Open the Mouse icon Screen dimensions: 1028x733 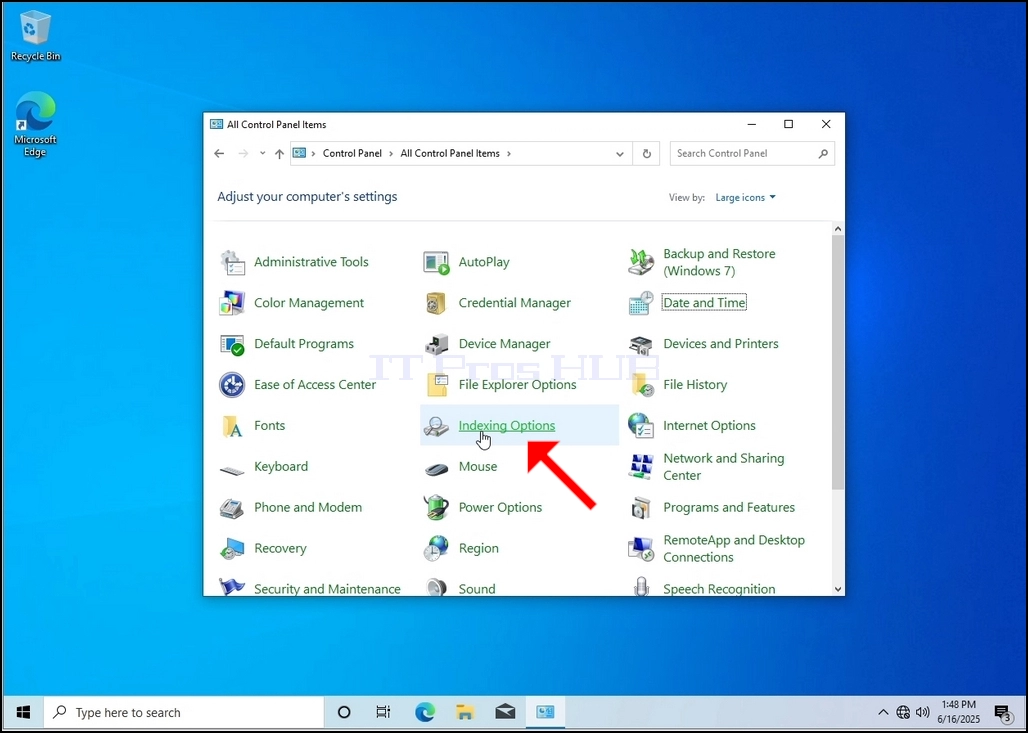point(437,468)
